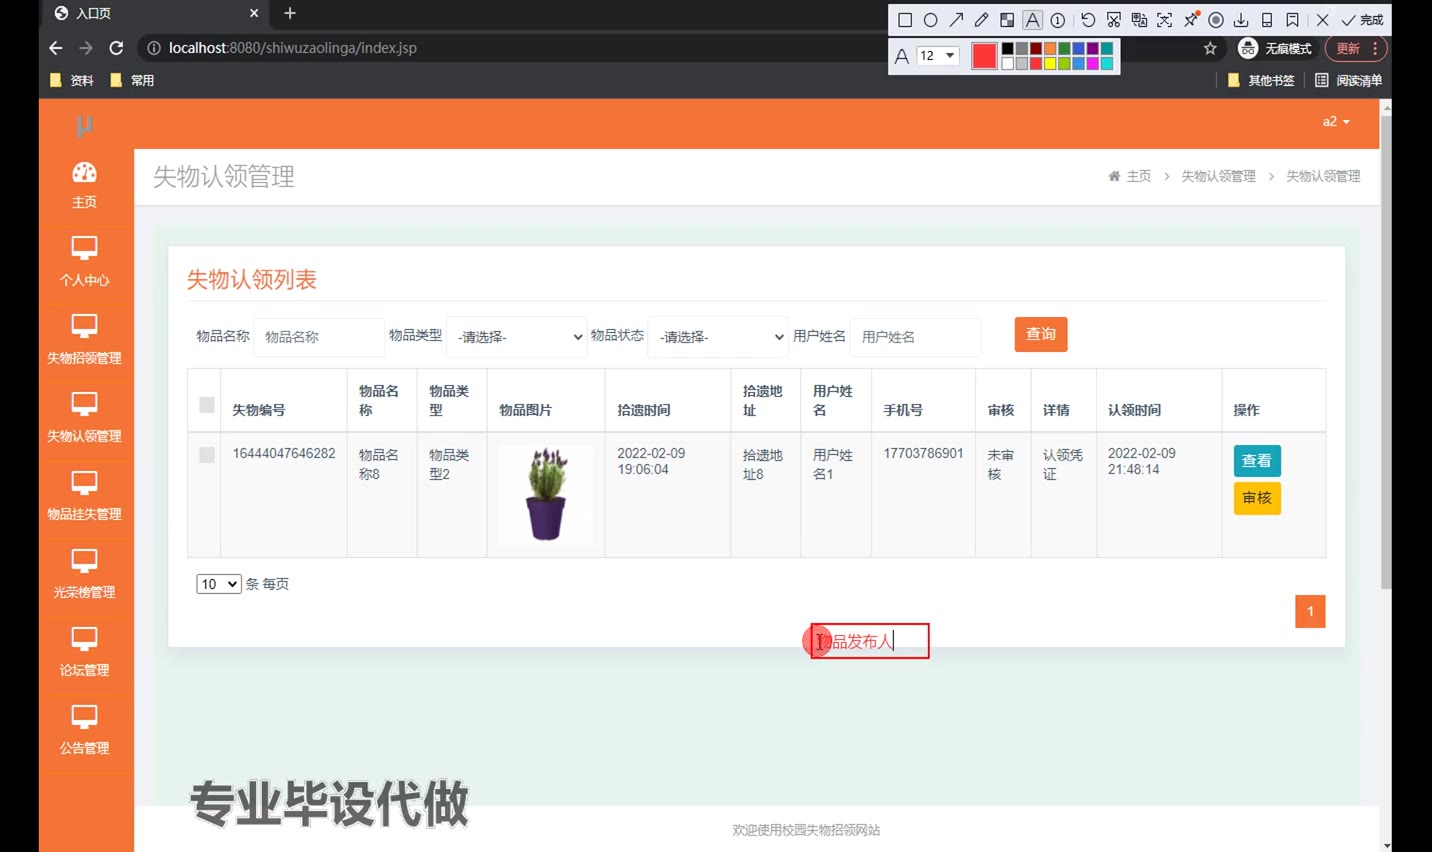Open 光荣榜管理 in the sidebar
The height and width of the screenshot is (852, 1432).
[x=85, y=574]
